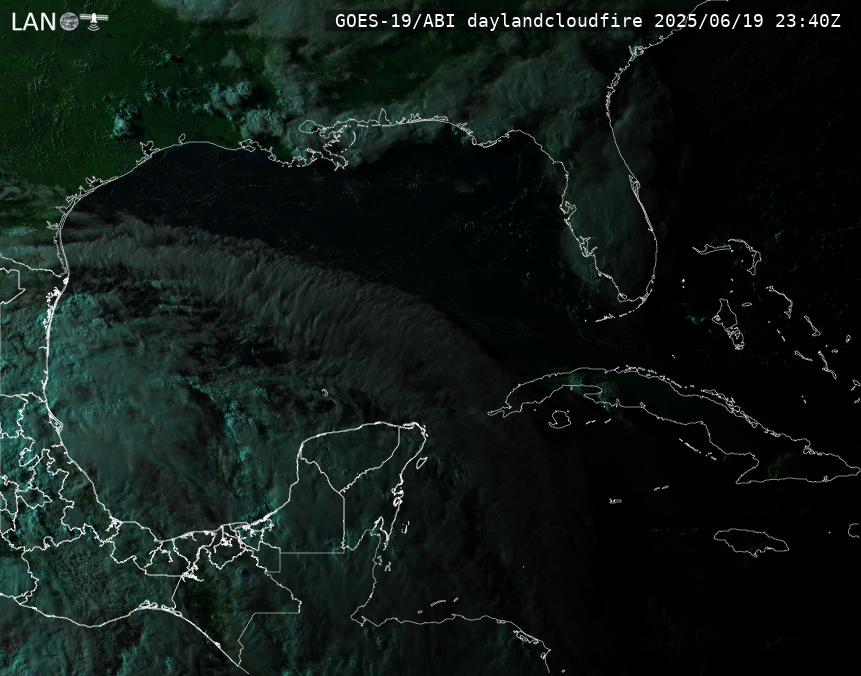The image size is (861, 676).
Task: Click the GOES-19/ABI label
Action: click(x=395, y=21)
